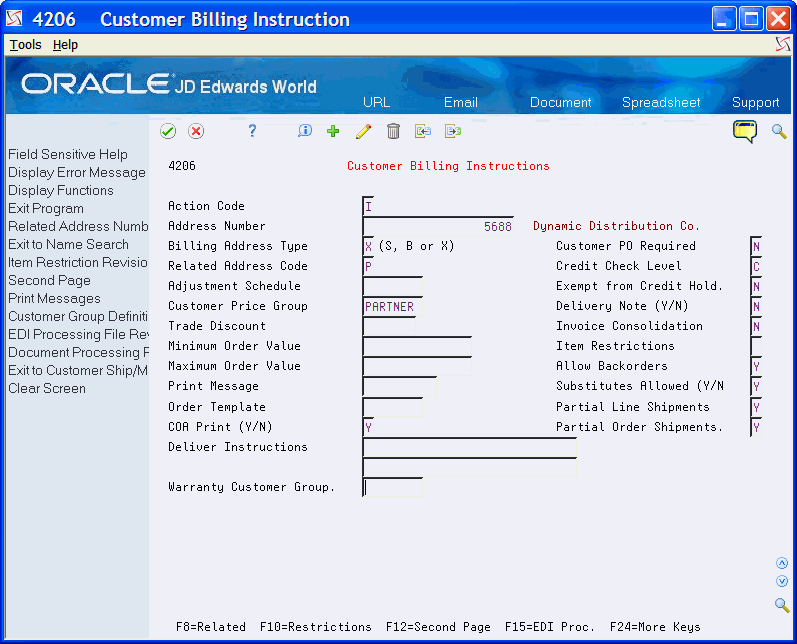The image size is (797, 644).
Task: Click the next record arrow icon
Action: [x=452, y=131]
